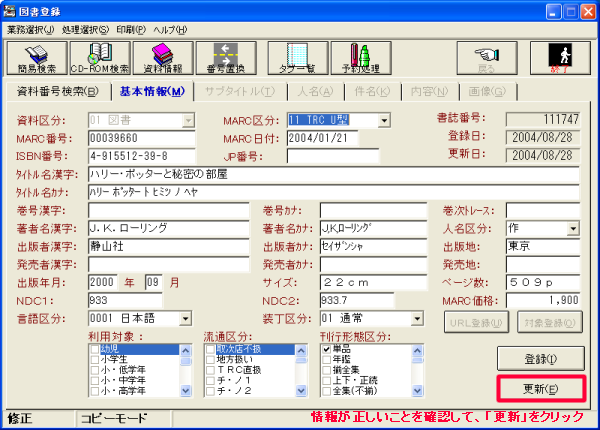This screenshot has height=430, width=600.
Task: Toggle the 幼児 checkbox
Action: click(95, 349)
